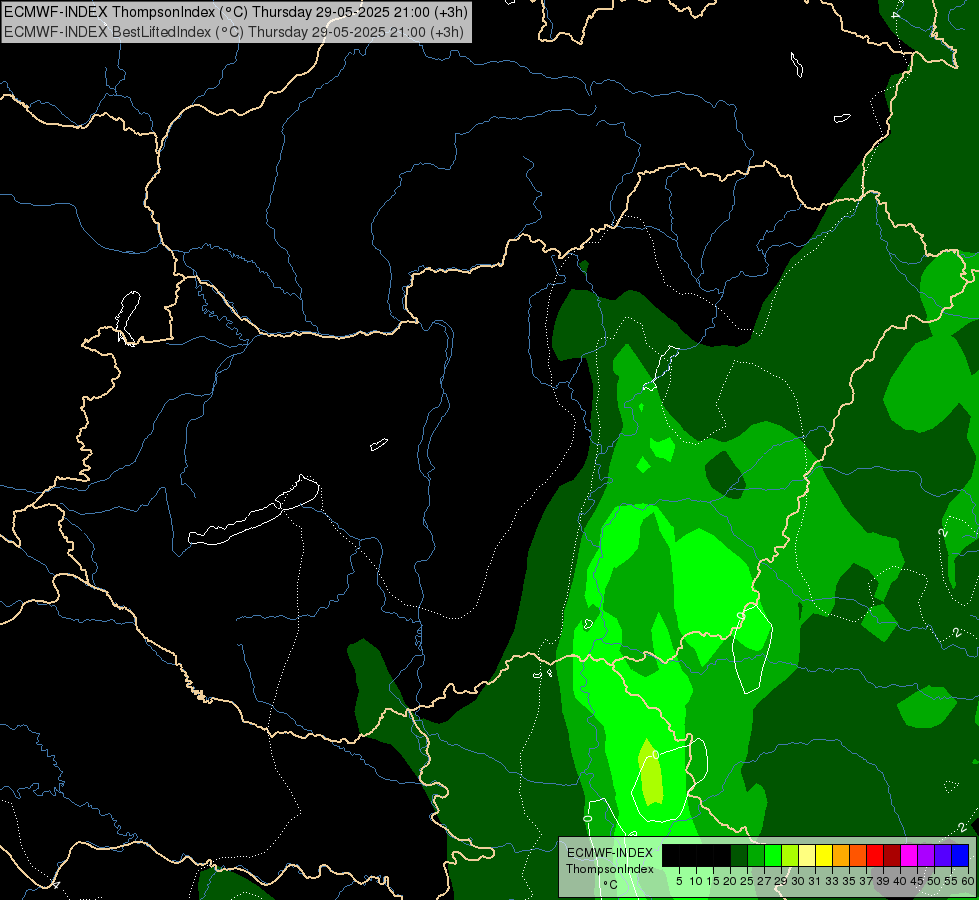Click the legend tick value 15
The image size is (979, 900).
tap(713, 881)
